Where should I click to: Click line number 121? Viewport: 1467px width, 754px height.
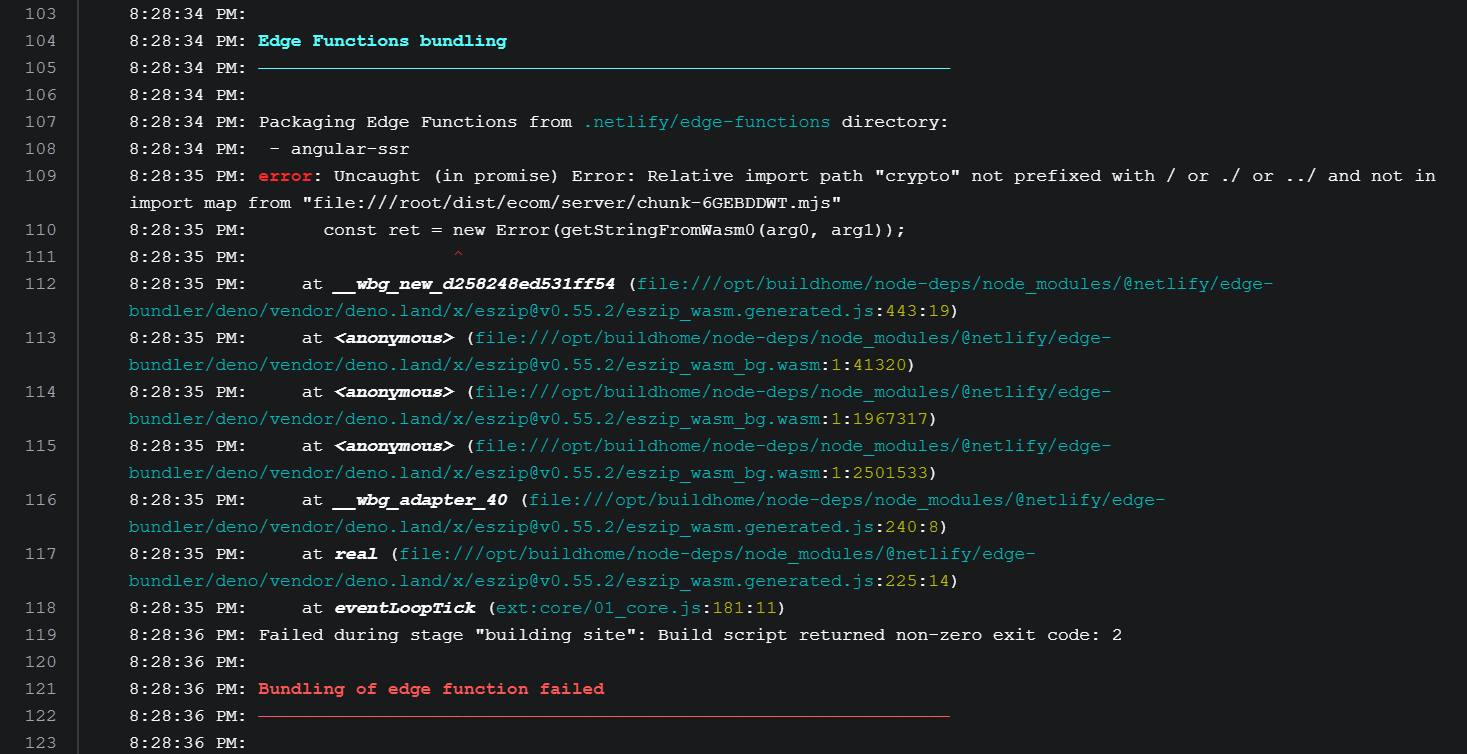click(40, 689)
